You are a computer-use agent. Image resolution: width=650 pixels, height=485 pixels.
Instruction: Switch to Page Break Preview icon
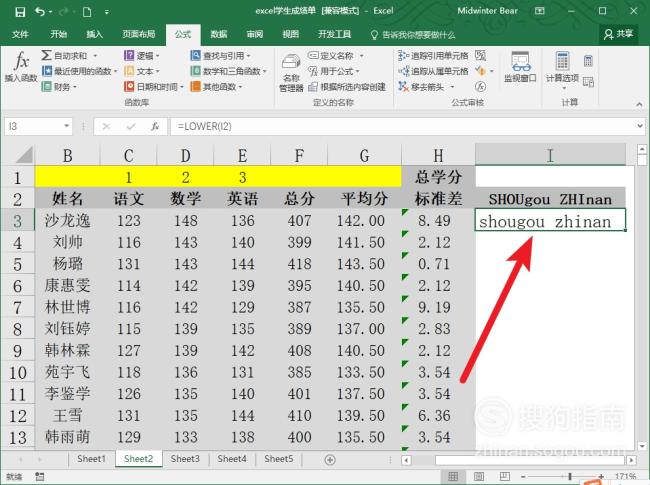click(x=504, y=477)
